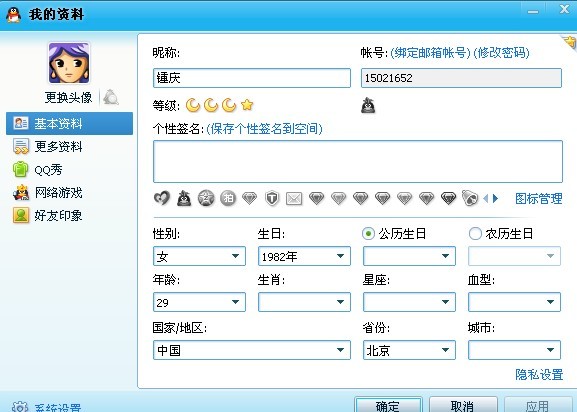Viewport: 577px width, 412px height.
Task: Click the magnifier icon next to 更换头像
Action: (x=111, y=97)
